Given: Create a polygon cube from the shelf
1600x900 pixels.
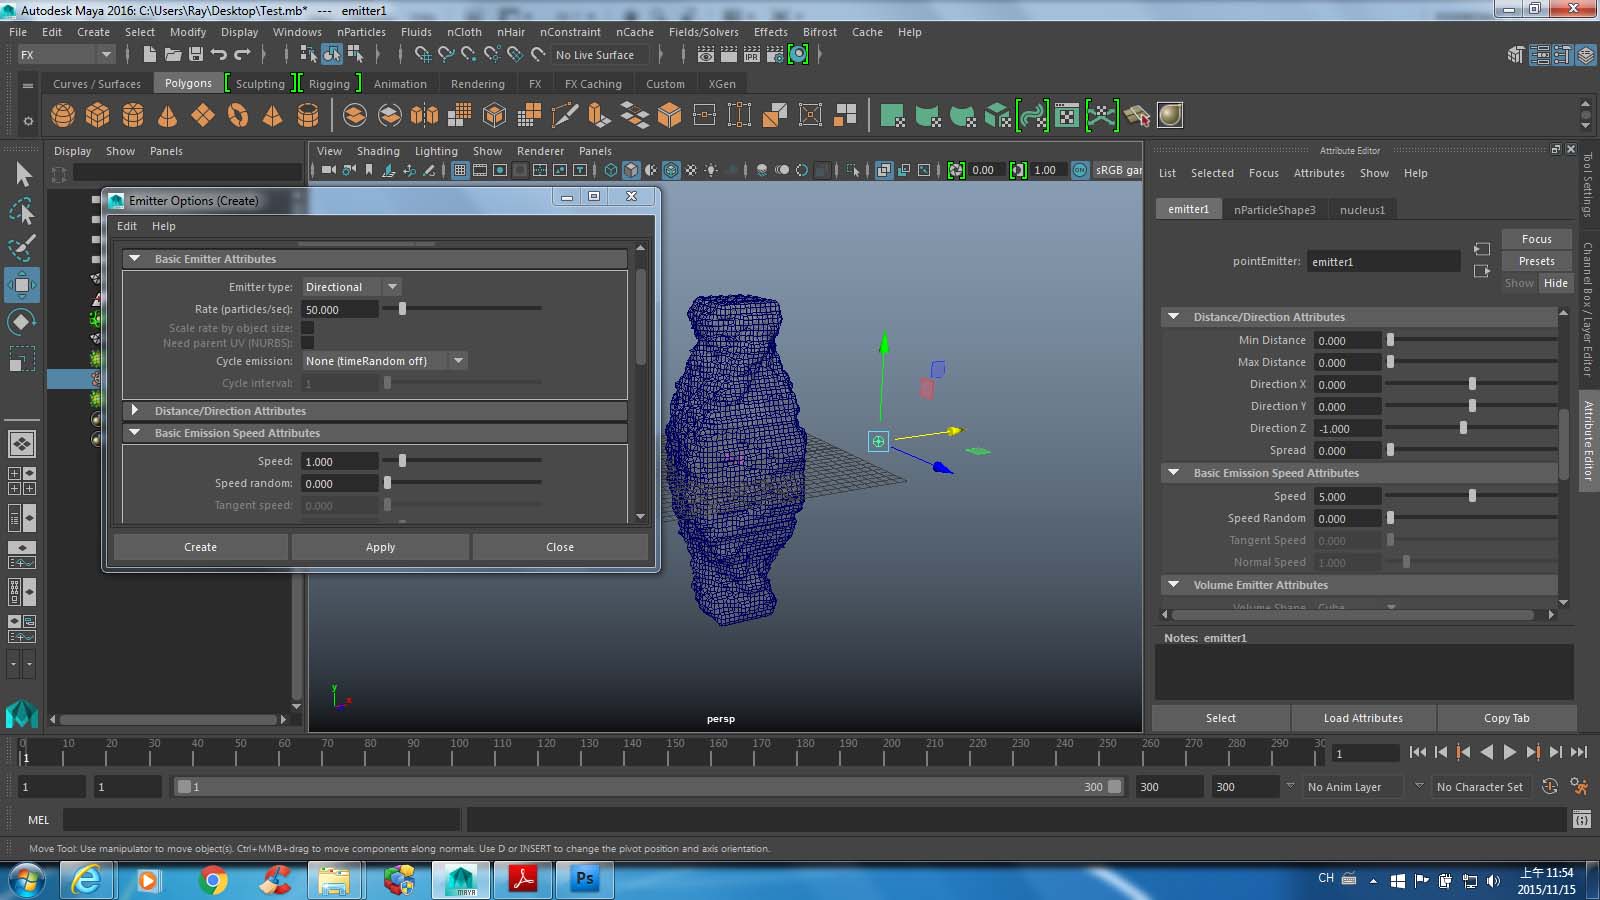Looking at the screenshot, I should (98, 115).
